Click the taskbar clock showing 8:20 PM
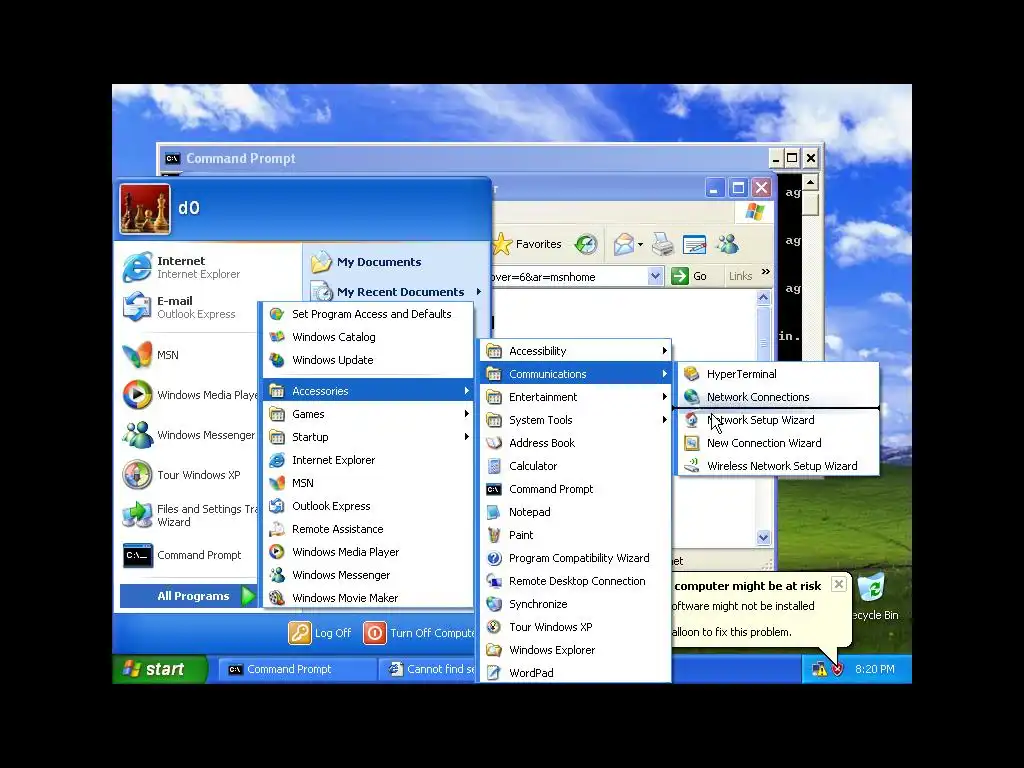This screenshot has width=1024, height=768. 874,669
